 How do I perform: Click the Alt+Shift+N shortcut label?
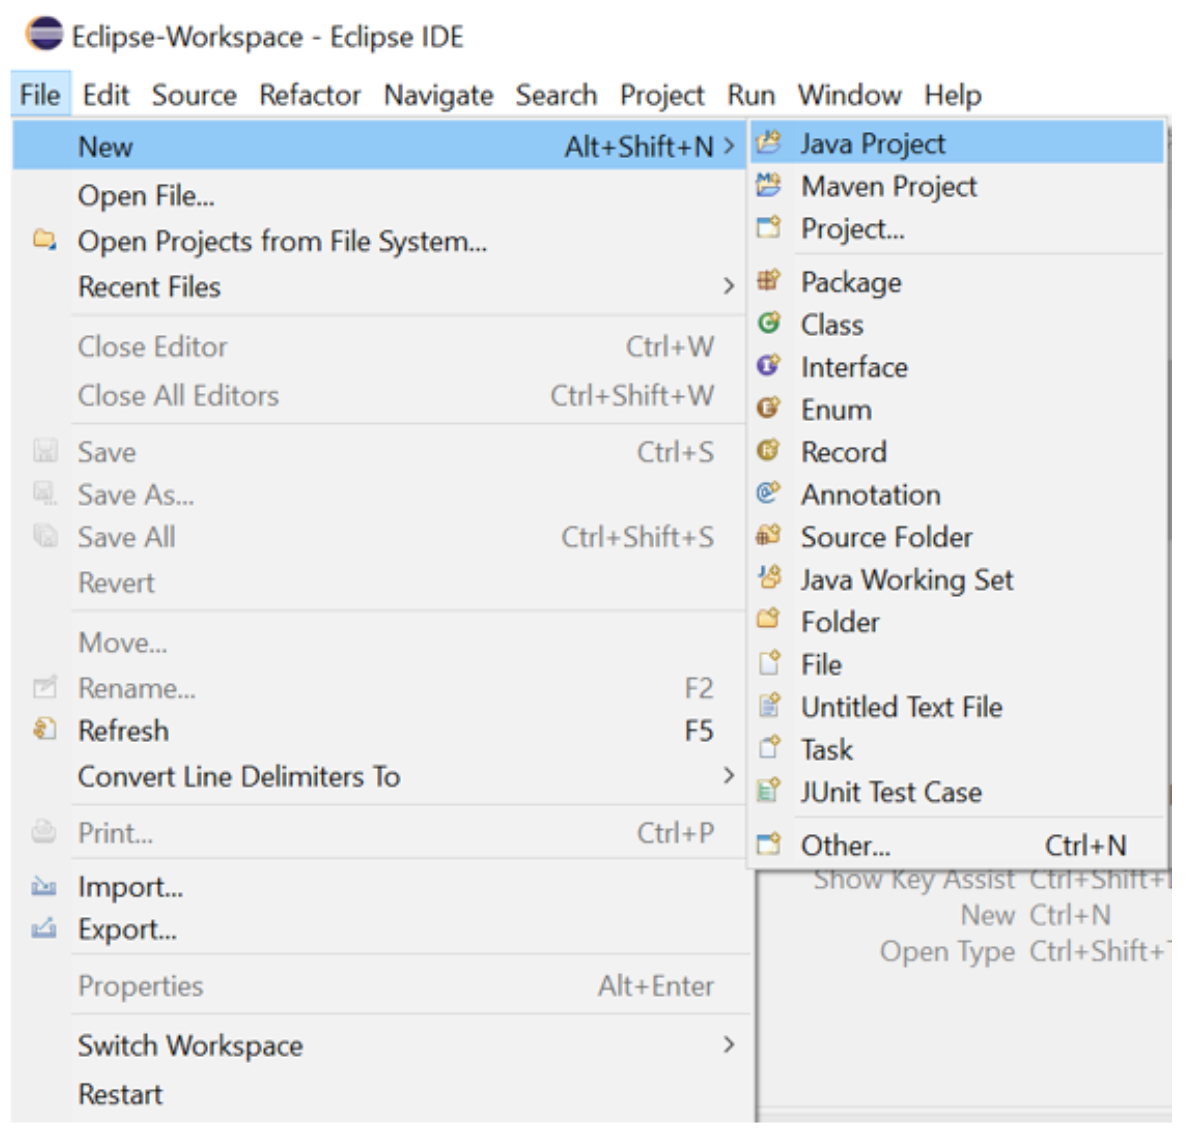coord(639,146)
